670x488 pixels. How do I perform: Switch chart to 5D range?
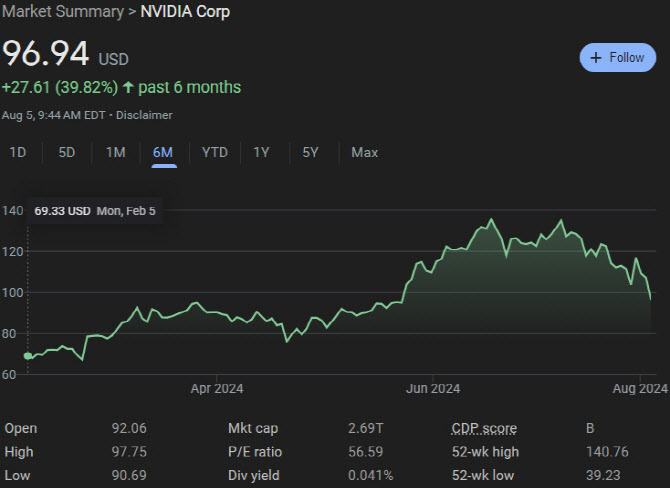click(67, 153)
